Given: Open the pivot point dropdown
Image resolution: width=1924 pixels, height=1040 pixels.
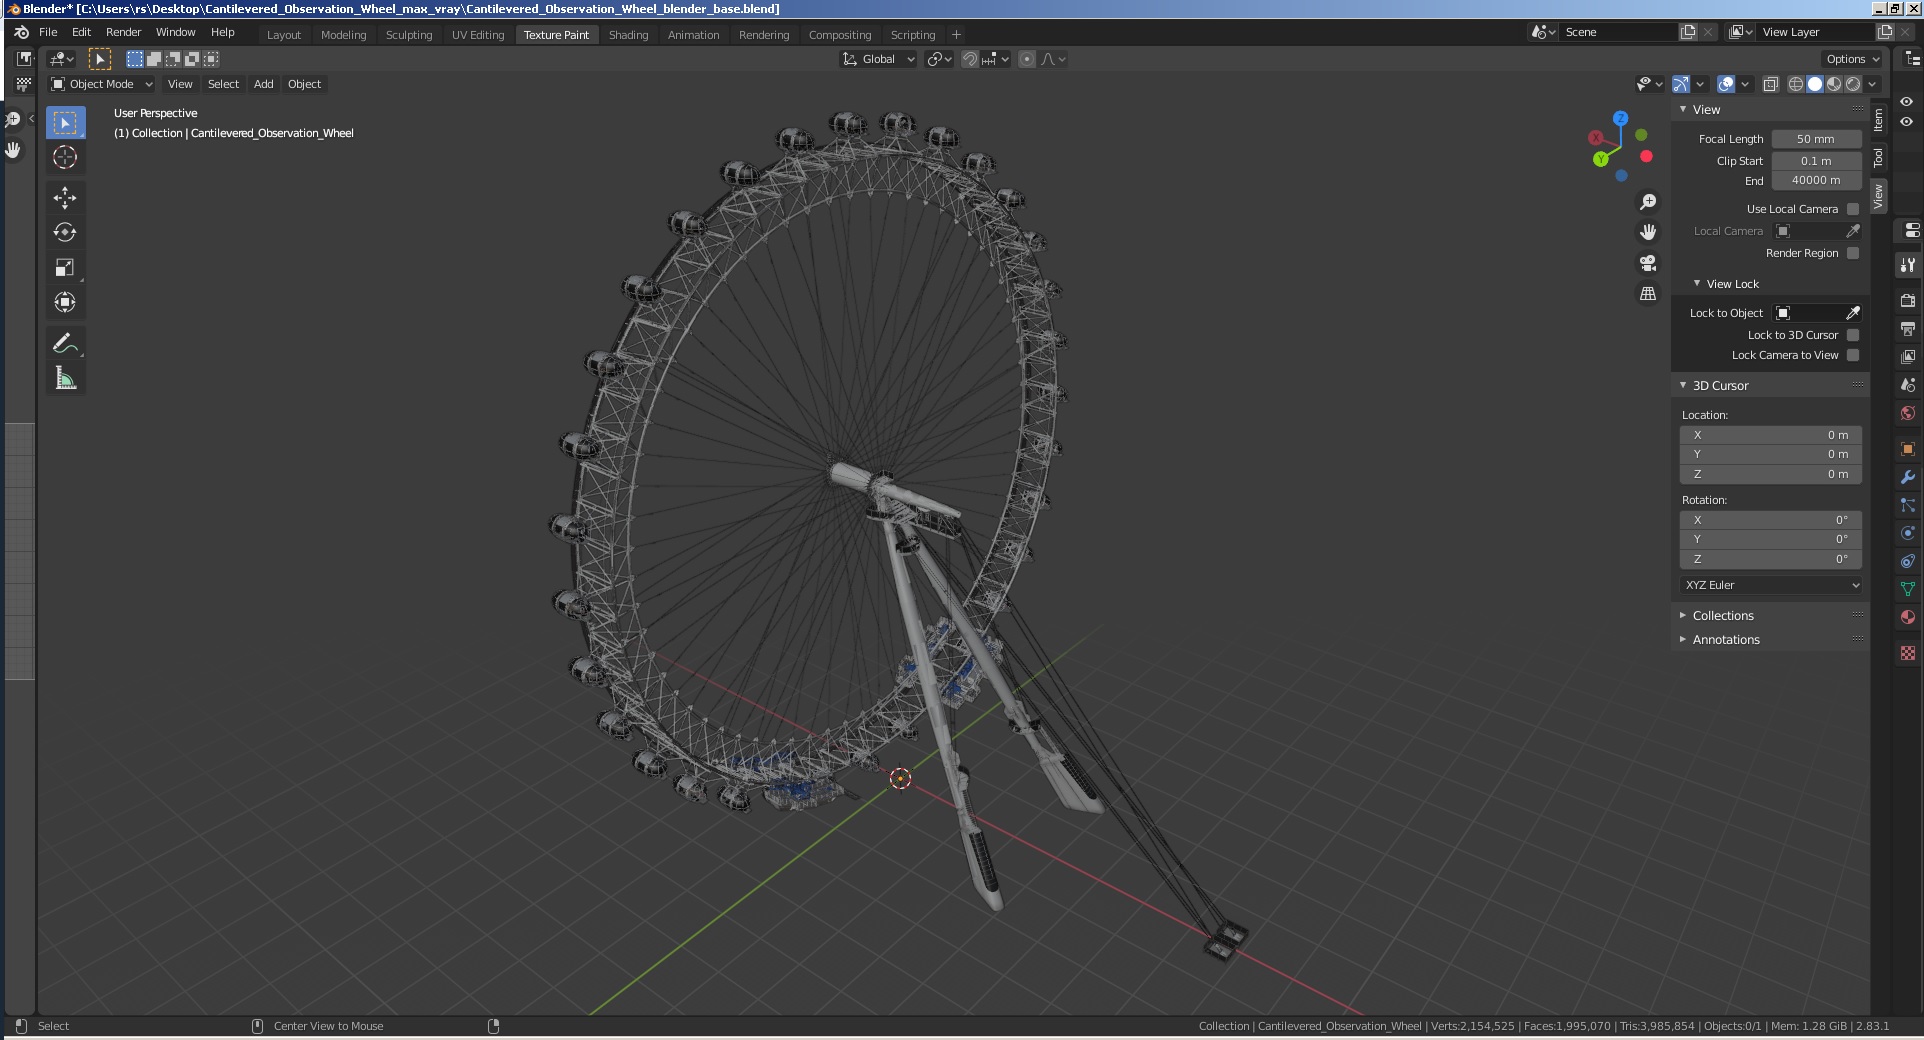Looking at the screenshot, I should (x=939, y=59).
